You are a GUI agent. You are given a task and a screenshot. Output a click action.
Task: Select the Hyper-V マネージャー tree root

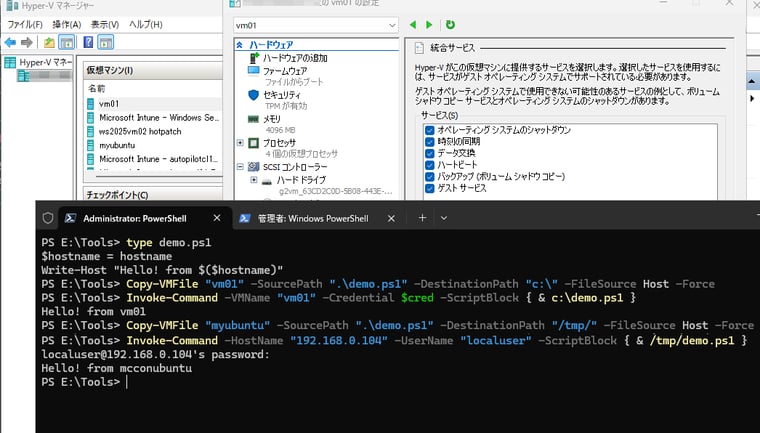click(x=38, y=63)
